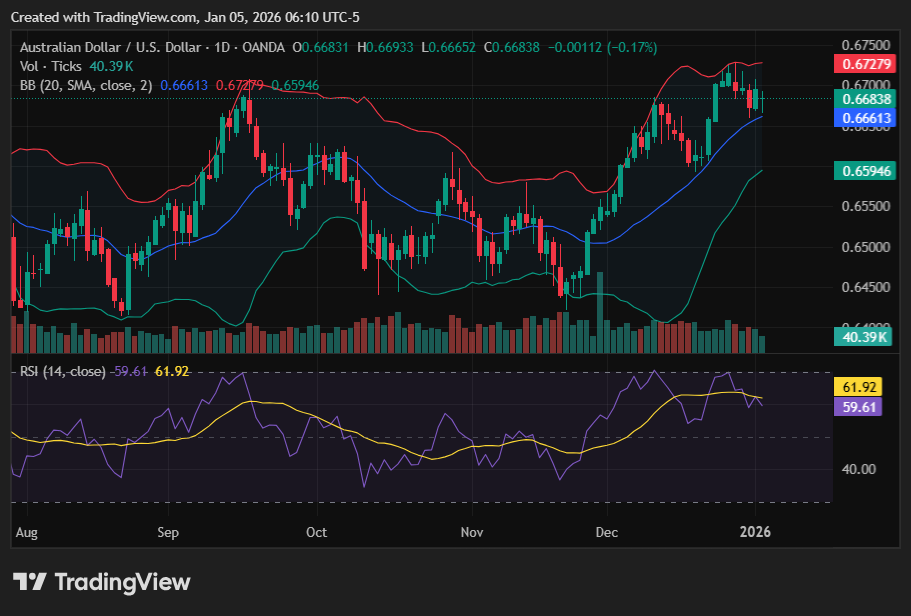Click the 40.39K volume axis label
The height and width of the screenshot is (616, 911).
863,336
